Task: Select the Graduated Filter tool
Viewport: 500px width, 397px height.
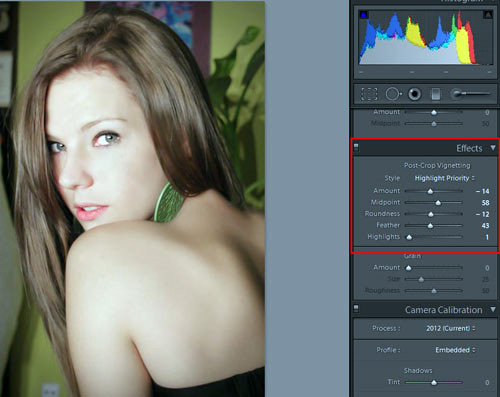Action: pyautogui.click(x=436, y=94)
